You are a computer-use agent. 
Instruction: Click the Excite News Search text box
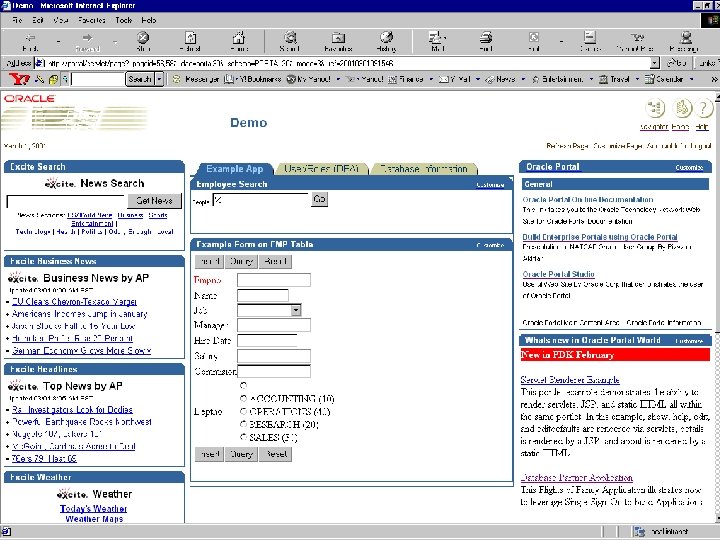[66, 201]
